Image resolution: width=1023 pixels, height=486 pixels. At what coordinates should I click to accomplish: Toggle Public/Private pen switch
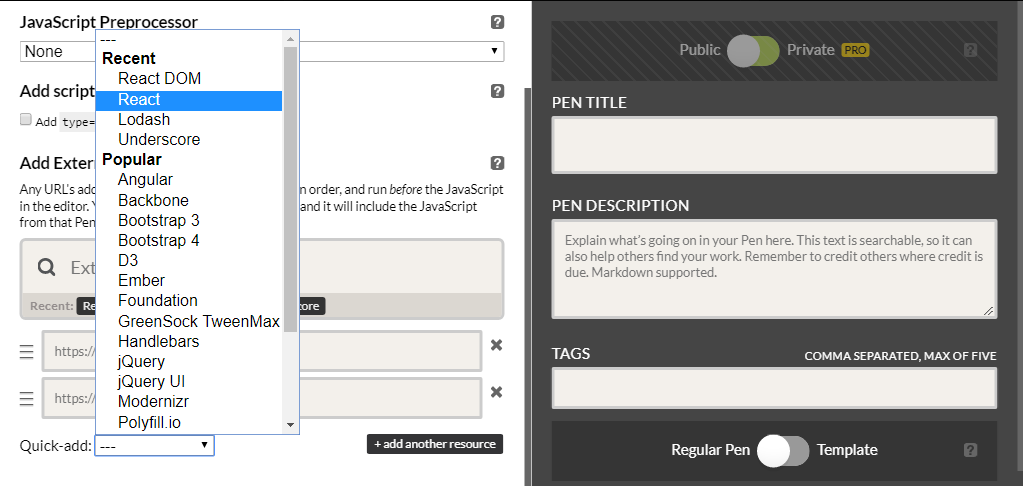tap(753, 51)
